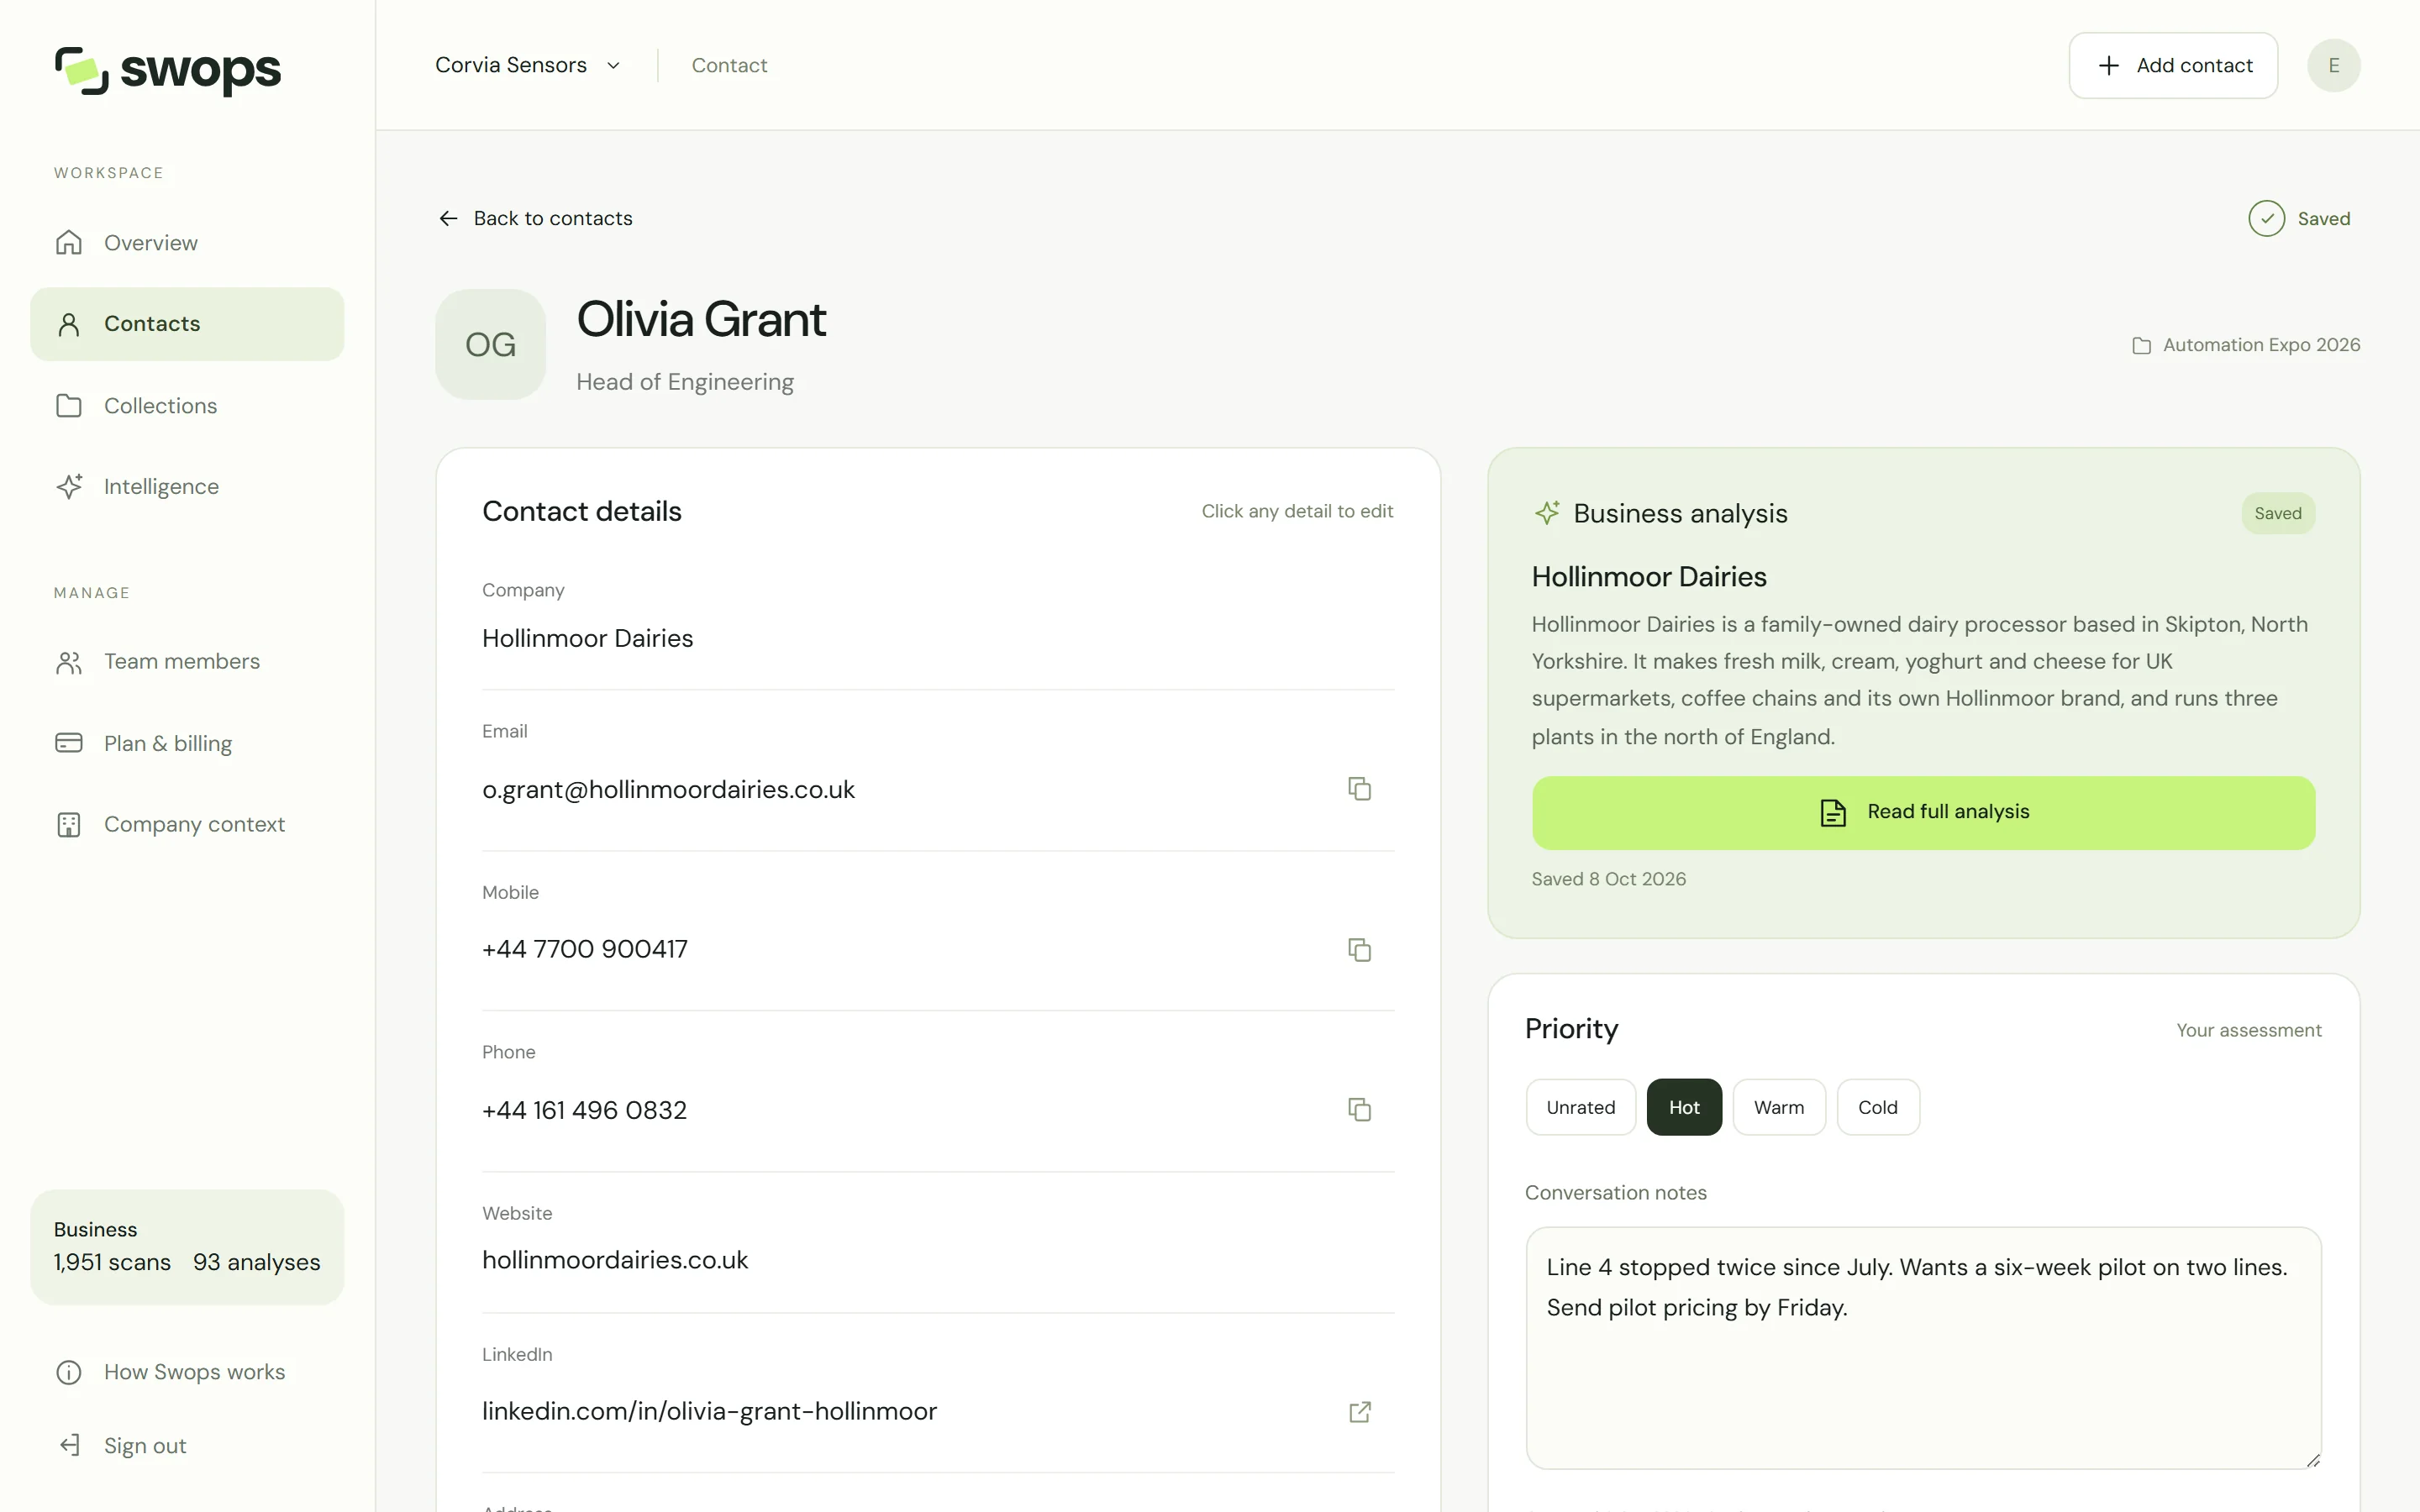Viewport: 2420px width, 1512px height.
Task: Click the Business analysis sparkle icon
Action: click(x=1547, y=513)
